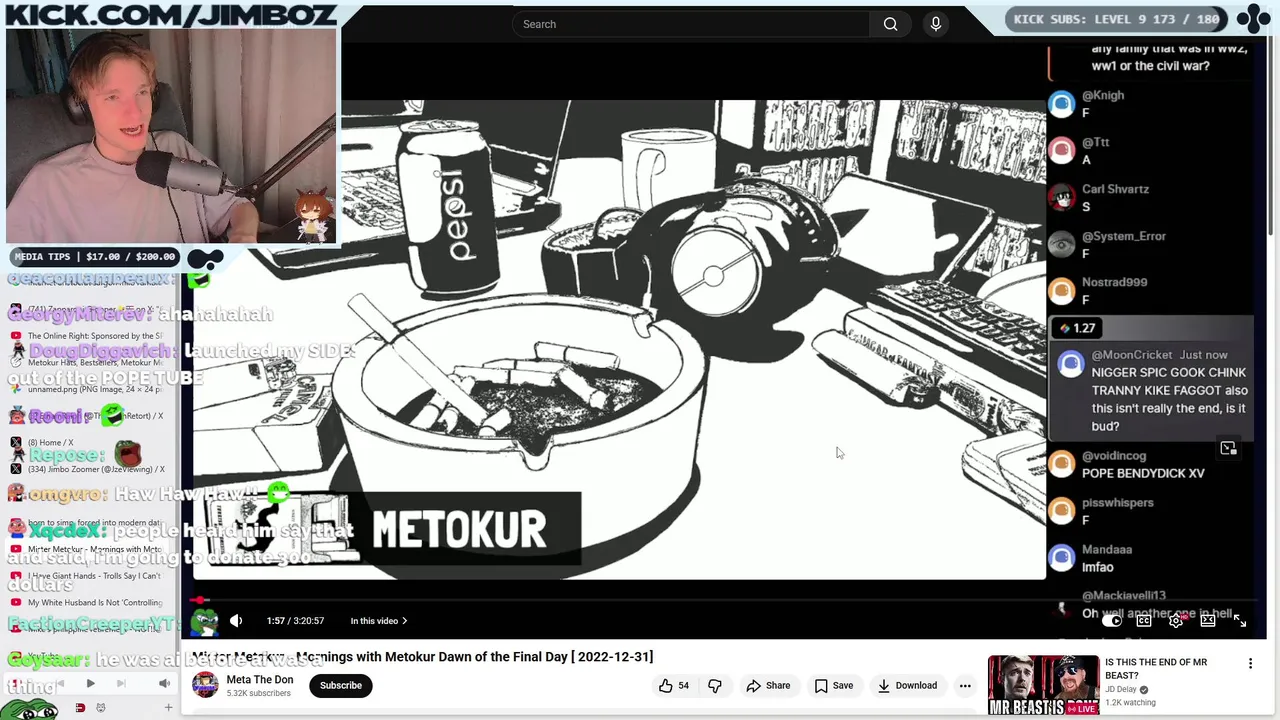Image resolution: width=1280 pixels, height=720 pixels.
Task: Open the player settings gear
Action: point(1176,621)
